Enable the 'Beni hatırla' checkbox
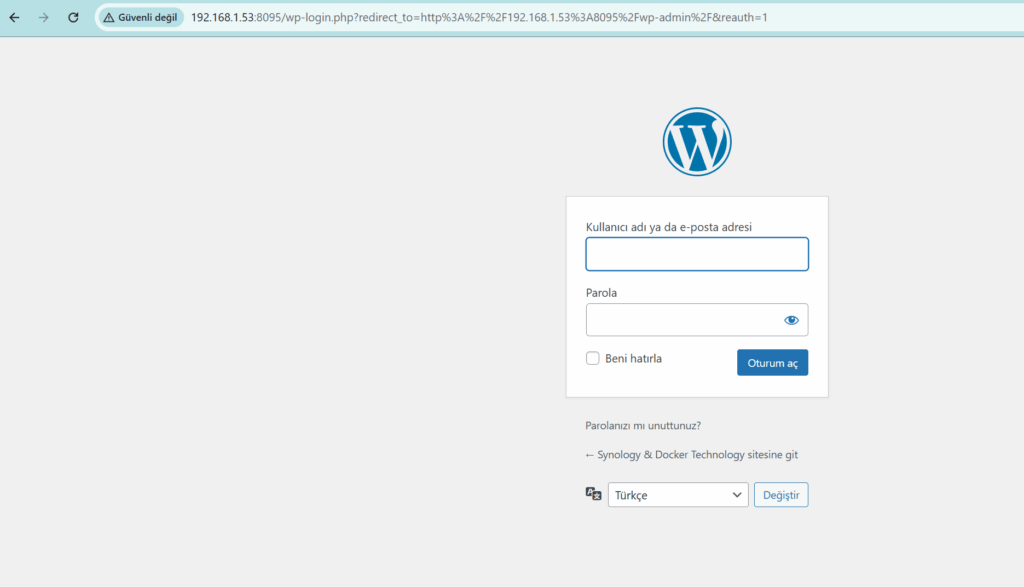Viewport: 1024px width, 587px height. coord(593,358)
